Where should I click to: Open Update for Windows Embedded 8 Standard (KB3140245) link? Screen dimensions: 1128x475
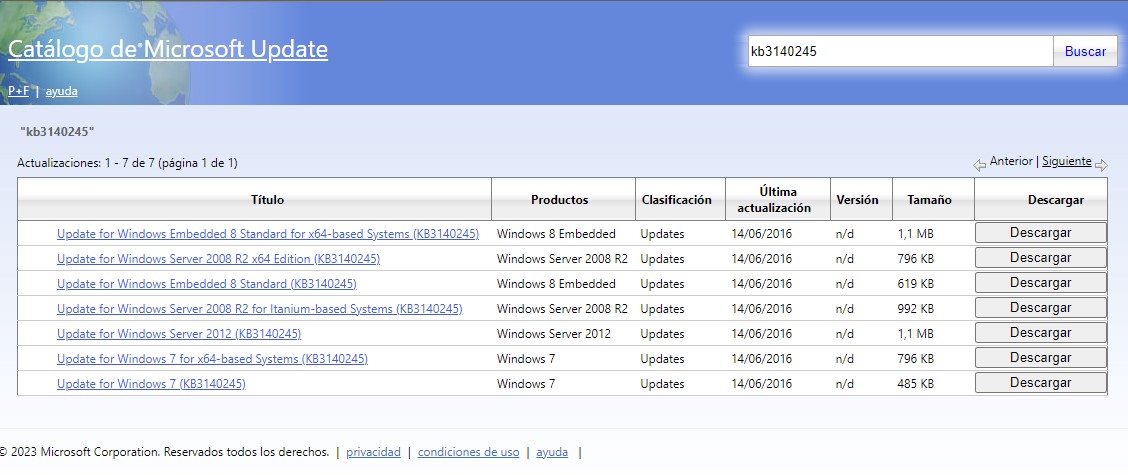point(206,284)
